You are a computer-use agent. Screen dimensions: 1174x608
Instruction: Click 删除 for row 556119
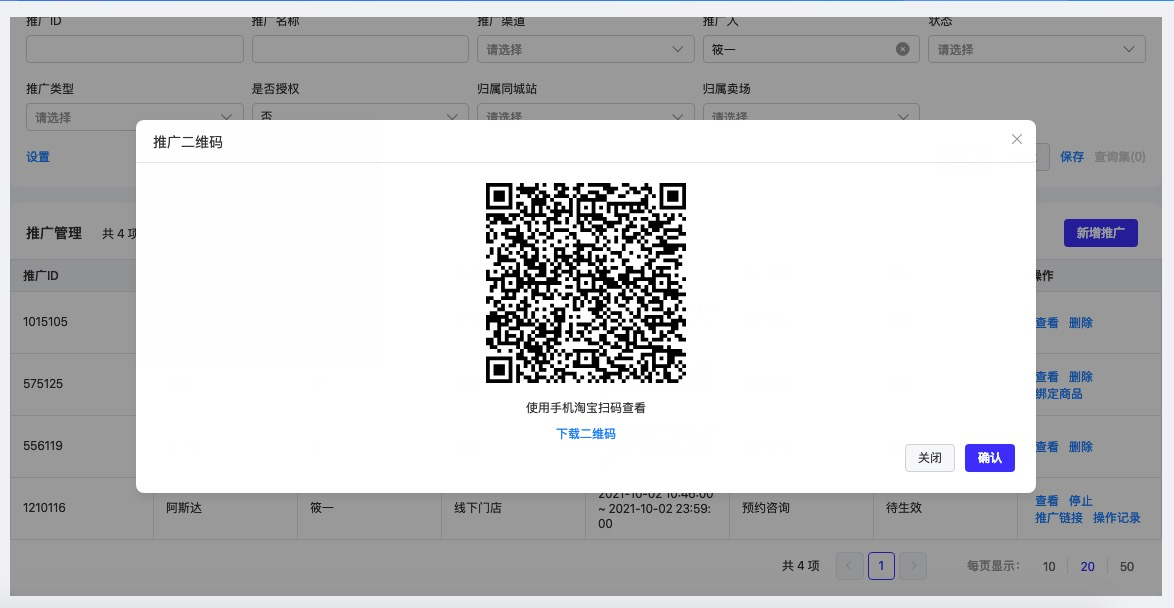pyautogui.click(x=1080, y=447)
